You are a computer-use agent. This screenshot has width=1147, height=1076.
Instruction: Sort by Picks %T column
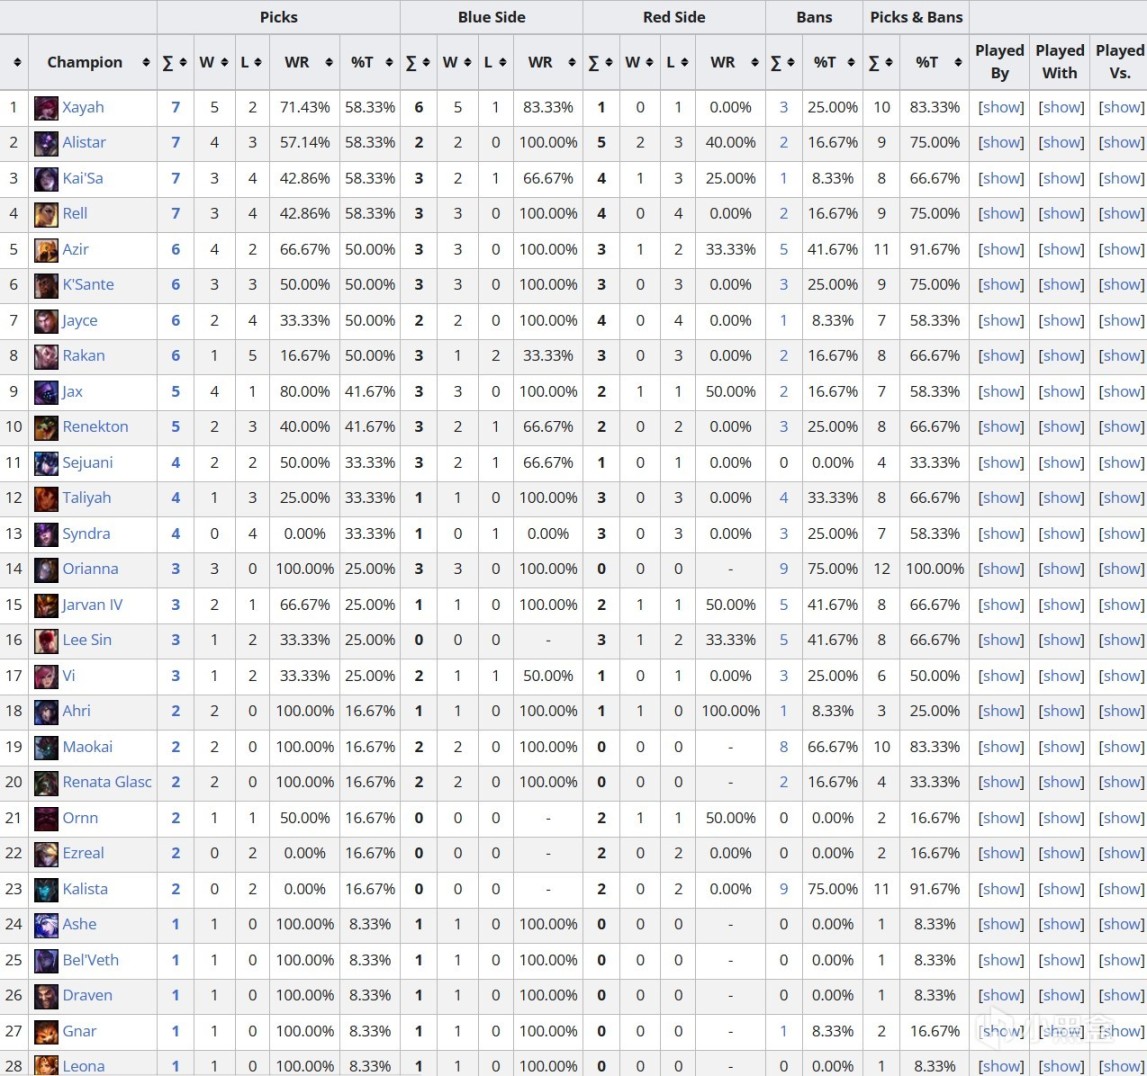pyautogui.click(x=369, y=62)
